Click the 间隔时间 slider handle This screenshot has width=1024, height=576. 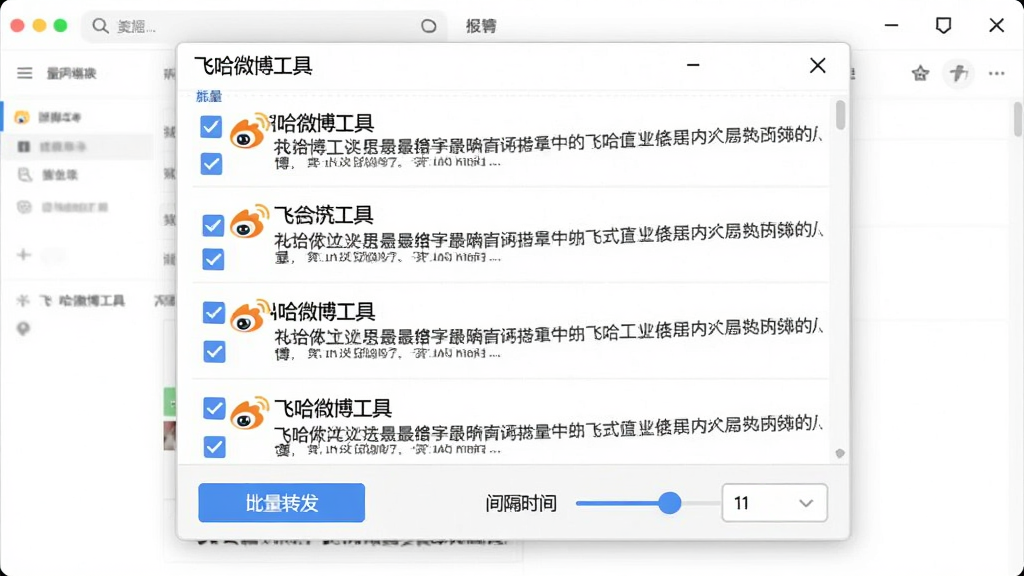(x=669, y=503)
